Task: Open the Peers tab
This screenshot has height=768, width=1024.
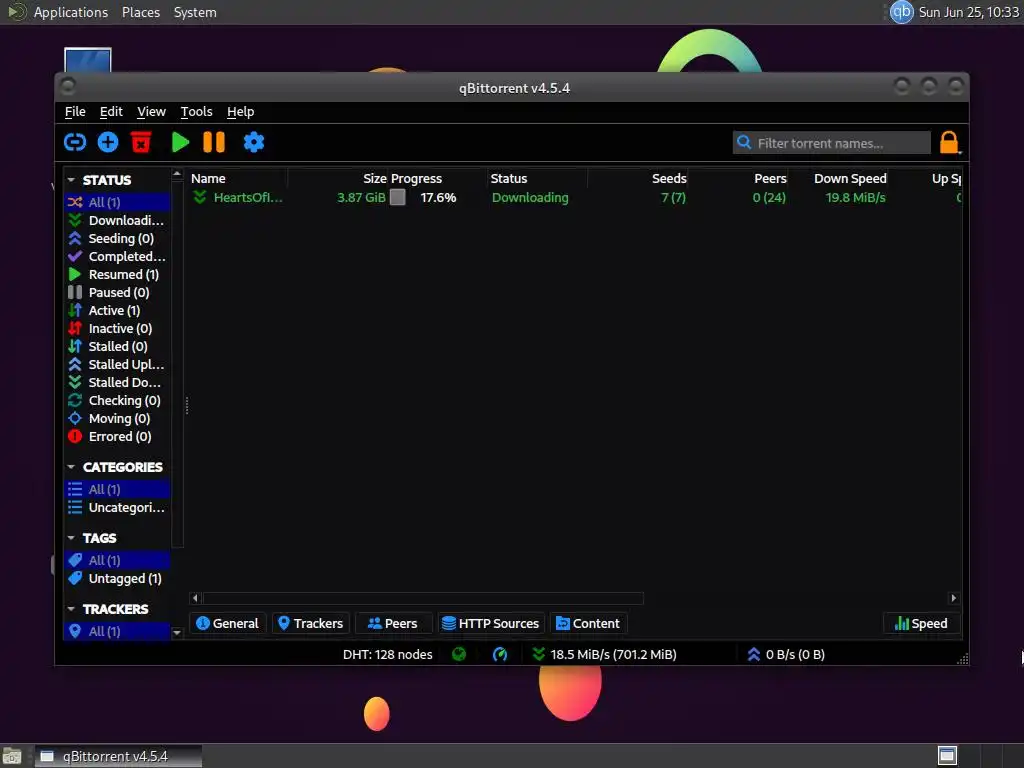Action: [393, 623]
